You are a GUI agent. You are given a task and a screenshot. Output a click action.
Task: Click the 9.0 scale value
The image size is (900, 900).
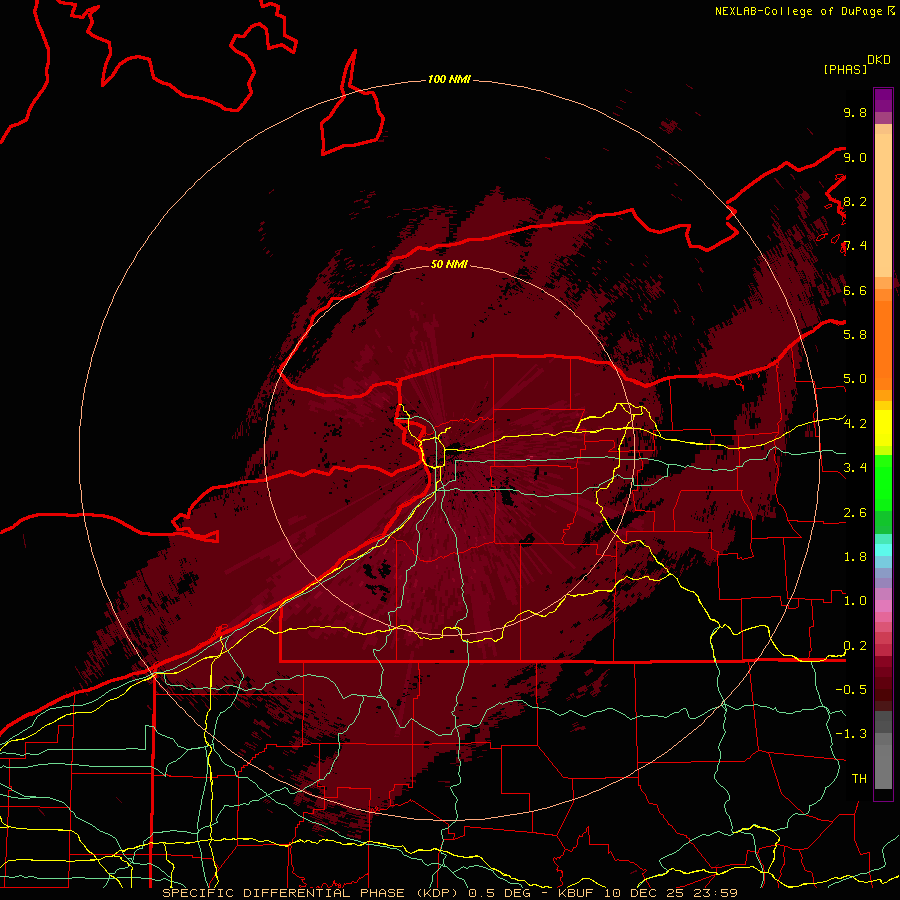pyautogui.click(x=855, y=157)
